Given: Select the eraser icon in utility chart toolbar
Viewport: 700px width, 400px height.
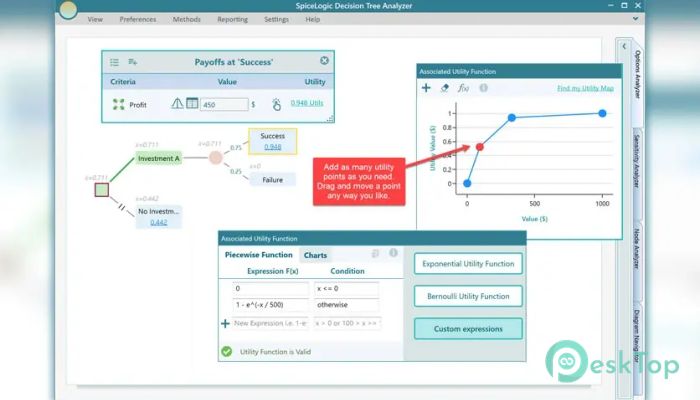Looking at the screenshot, I should tap(444, 88).
